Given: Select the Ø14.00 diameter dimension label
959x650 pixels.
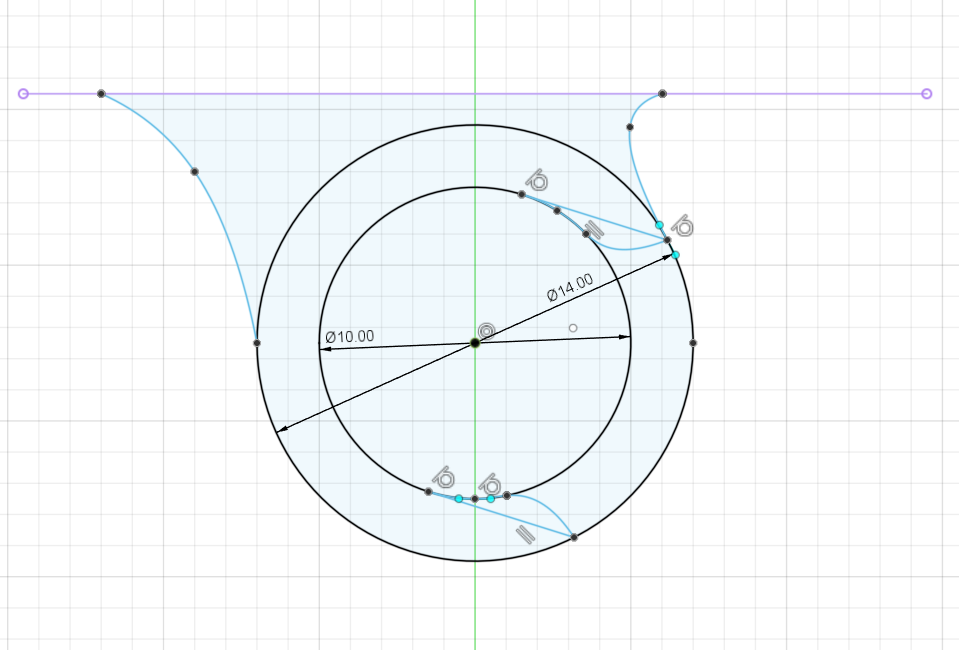Looking at the screenshot, I should [x=569, y=288].
